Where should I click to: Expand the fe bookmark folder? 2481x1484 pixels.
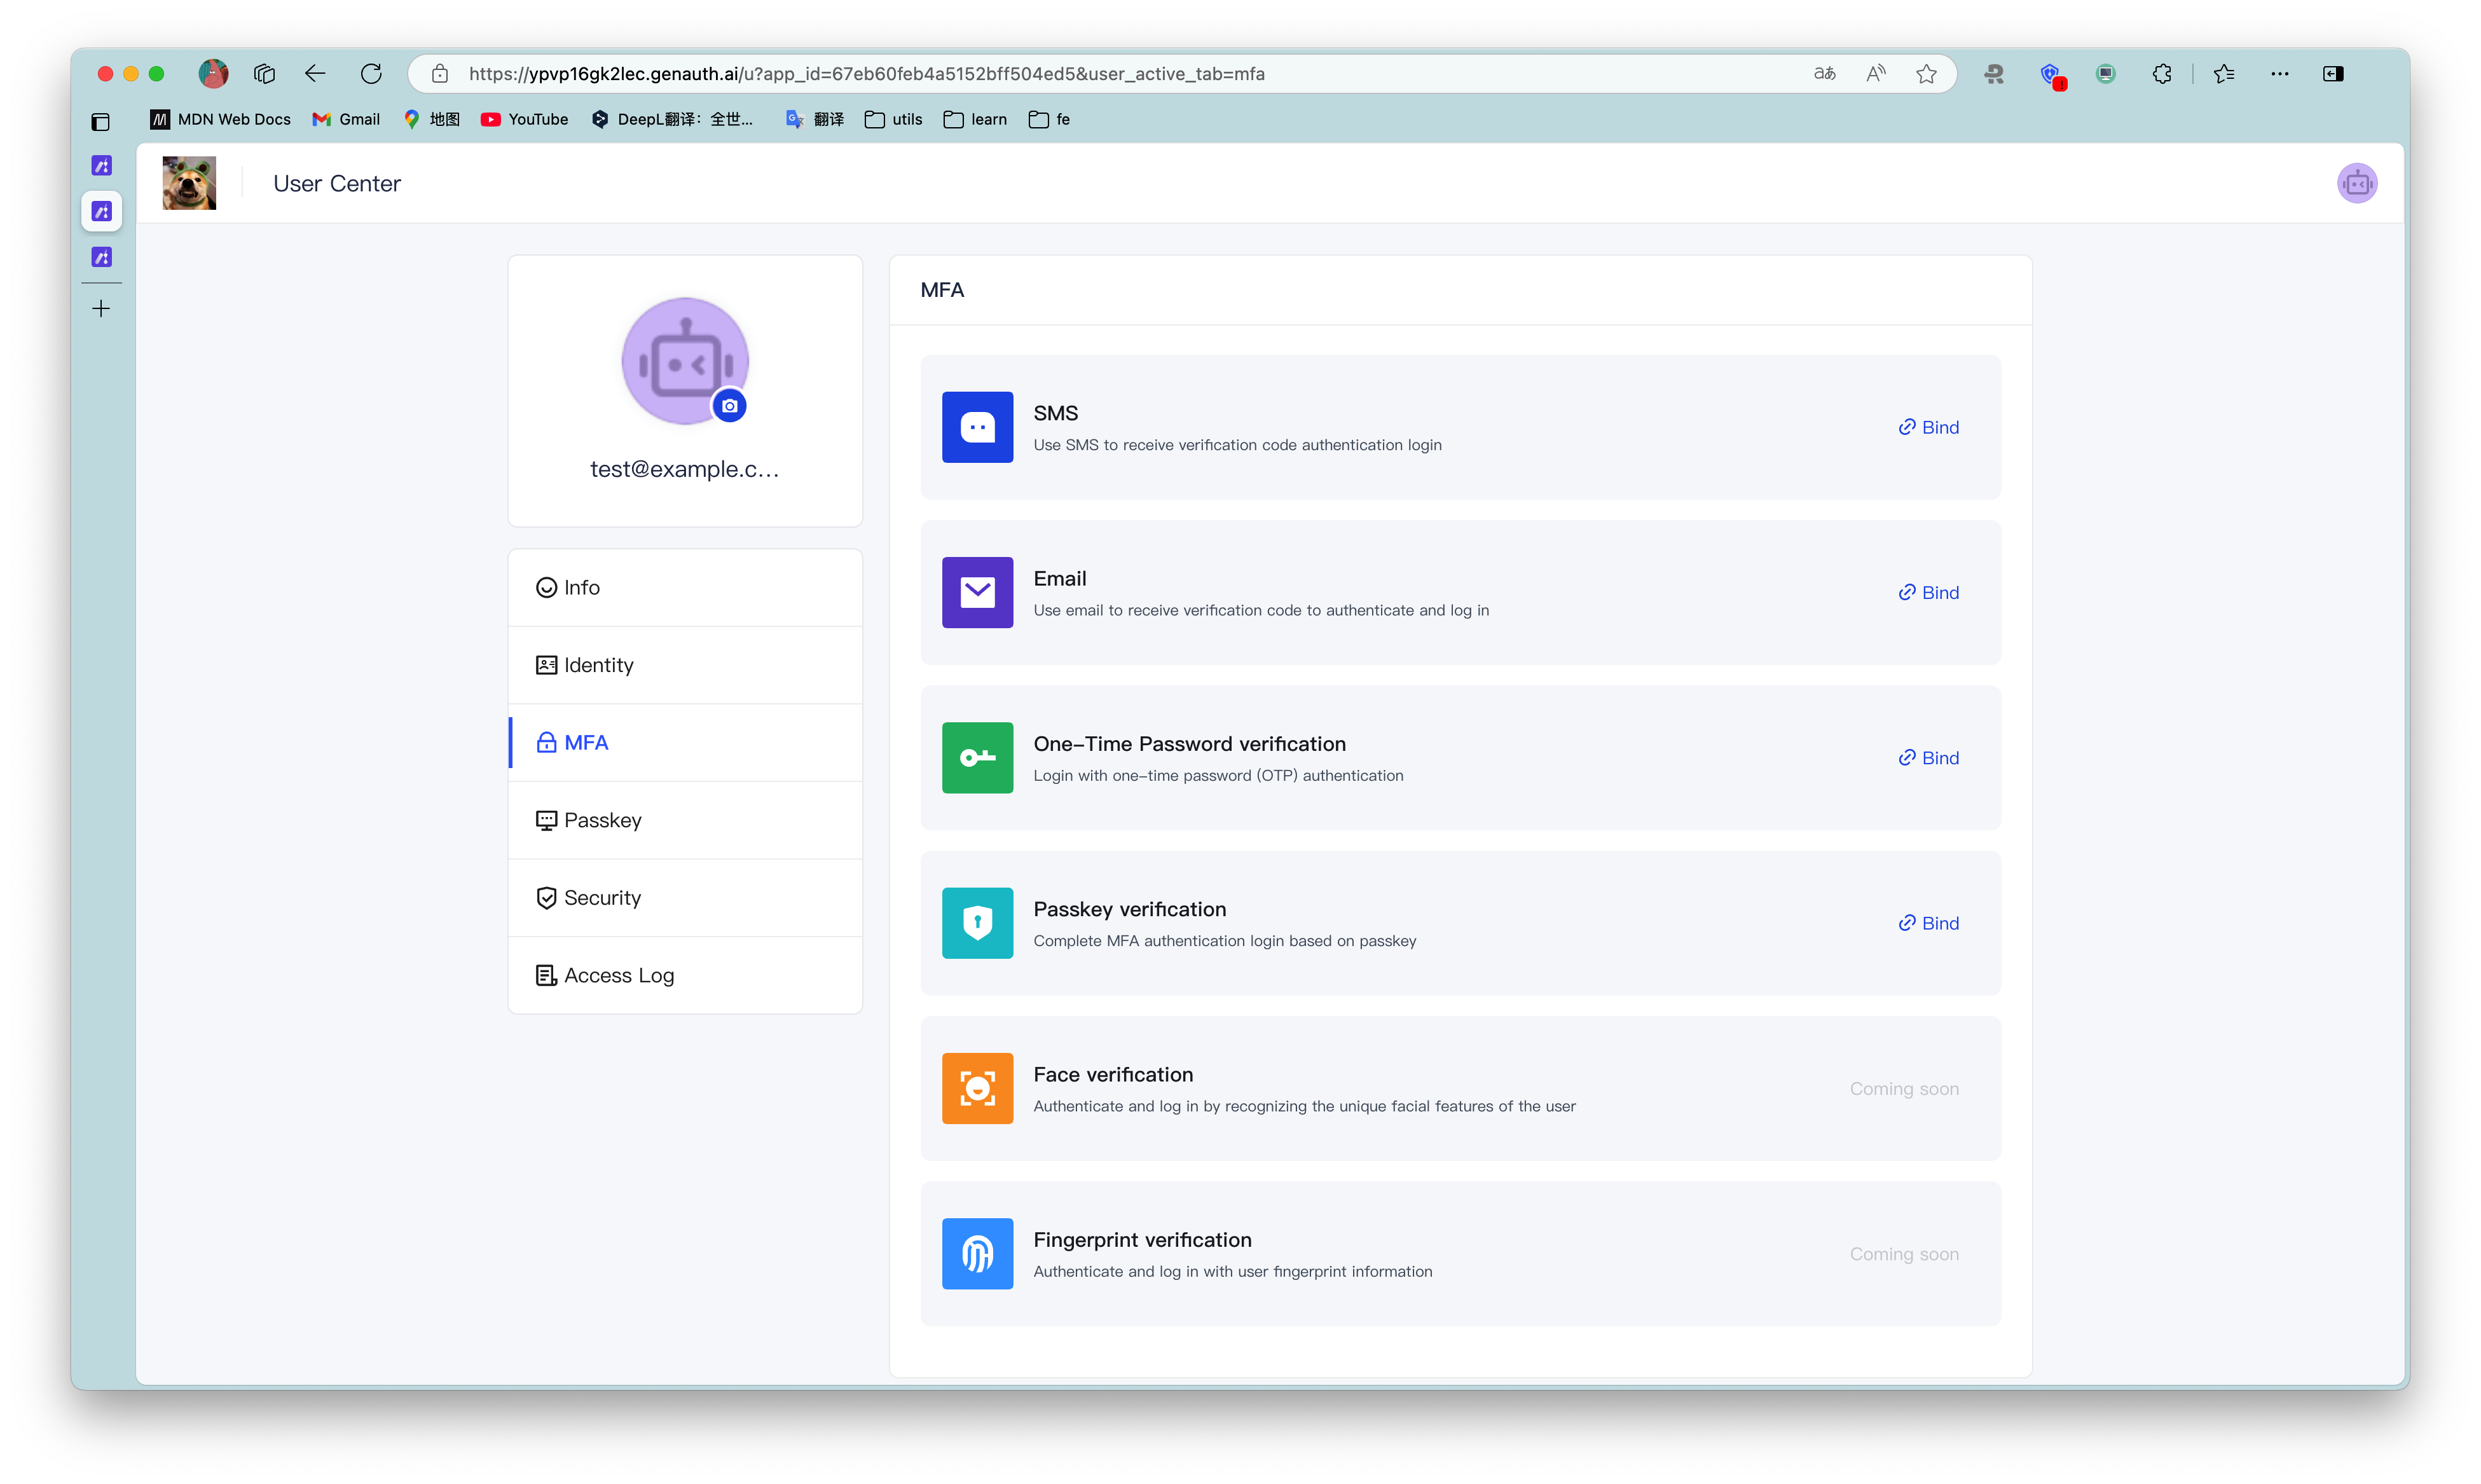[1049, 119]
